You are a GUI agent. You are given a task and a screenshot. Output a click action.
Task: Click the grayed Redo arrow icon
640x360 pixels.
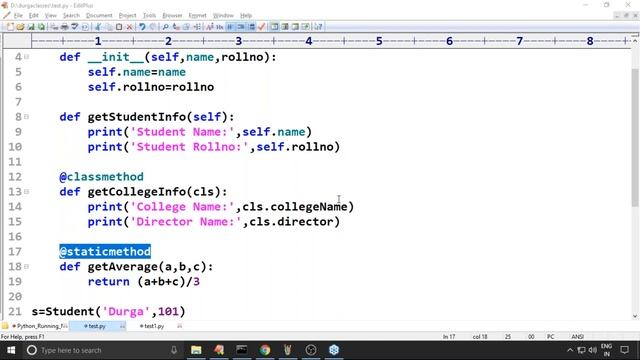click(x=153, y=27)
